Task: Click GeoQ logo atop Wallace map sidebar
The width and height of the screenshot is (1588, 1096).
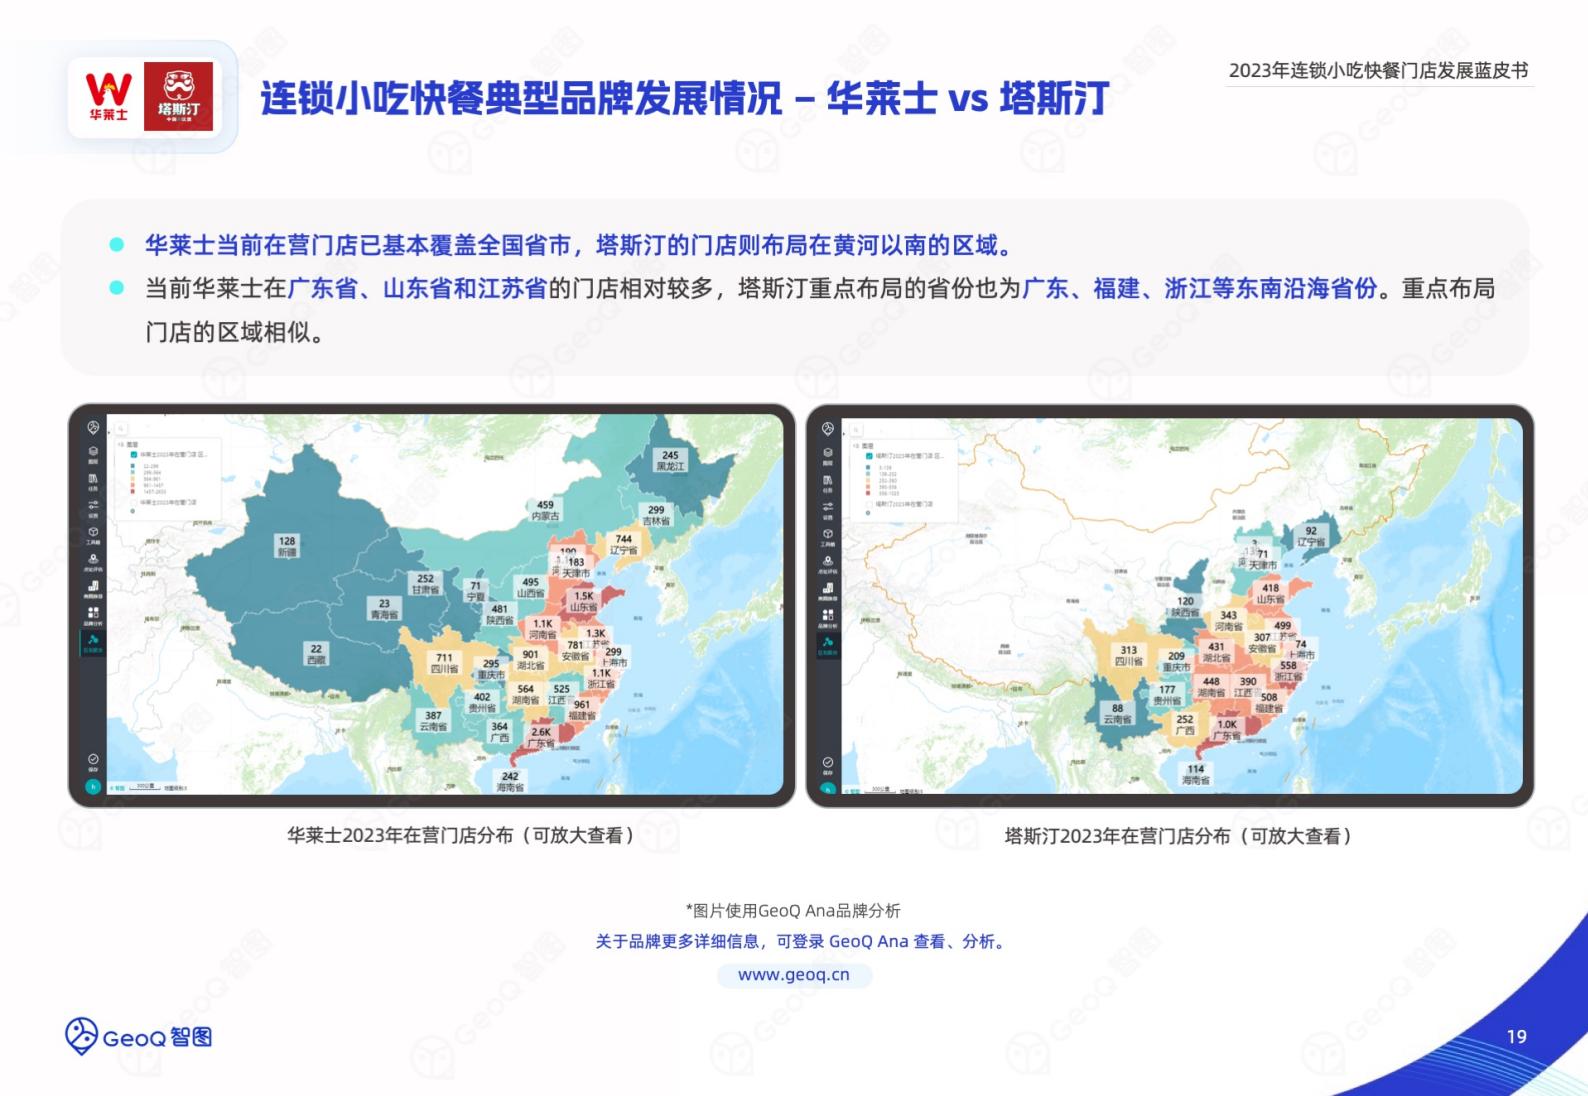Action: [93, 427]
